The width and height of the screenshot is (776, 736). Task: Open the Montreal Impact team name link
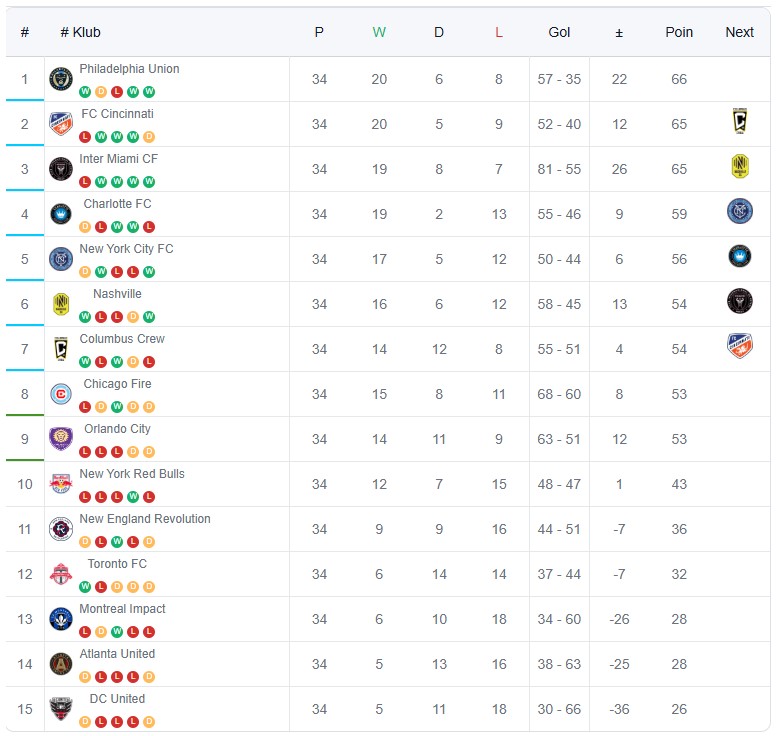(122, 609)
